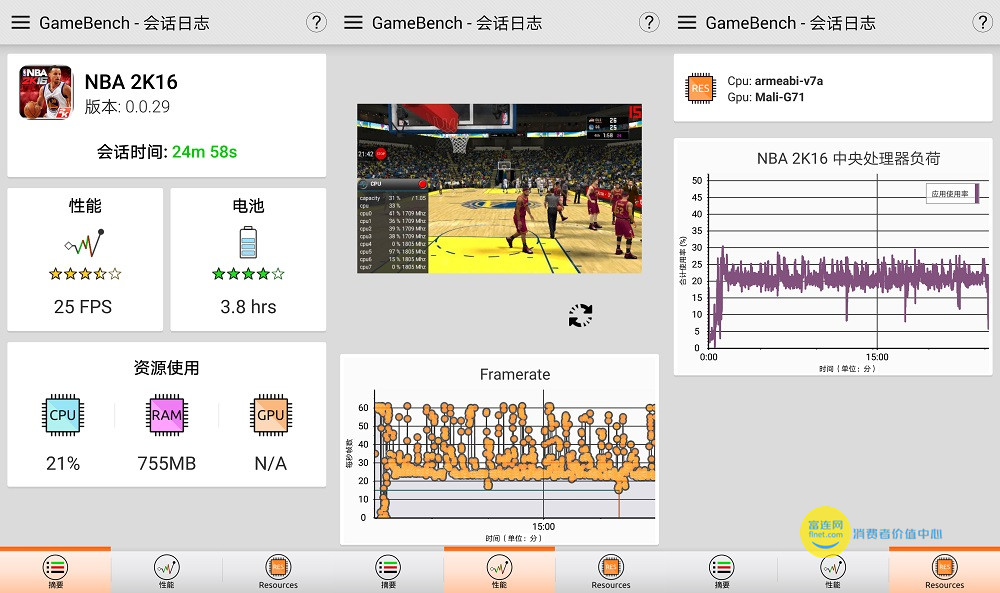
Task: Select 摘要 tab below the 资源使用 card
Action: 55,571
